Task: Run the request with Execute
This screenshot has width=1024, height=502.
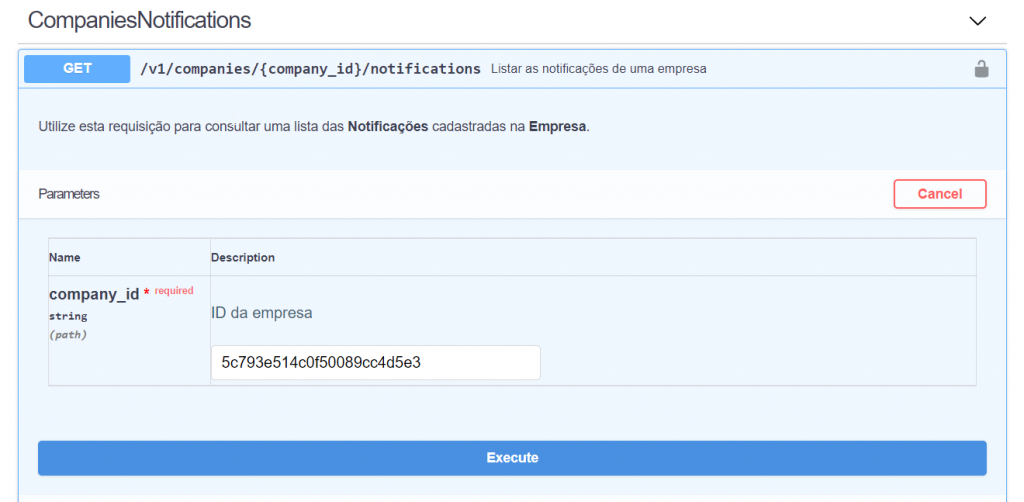Action: pos(512,458)
